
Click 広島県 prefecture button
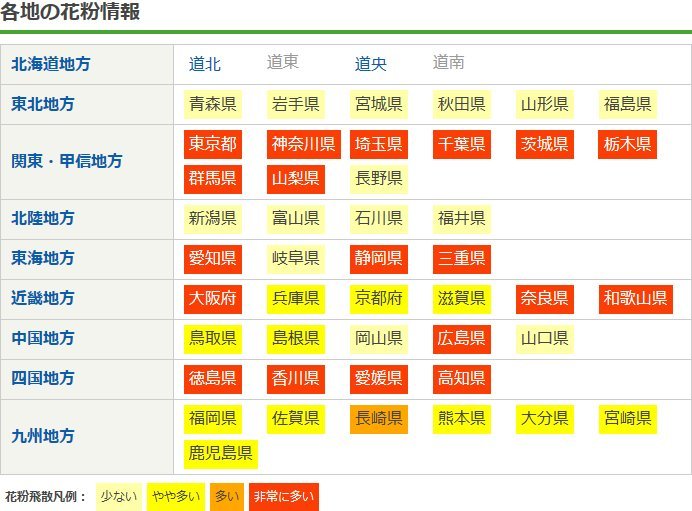coord(462,338)
